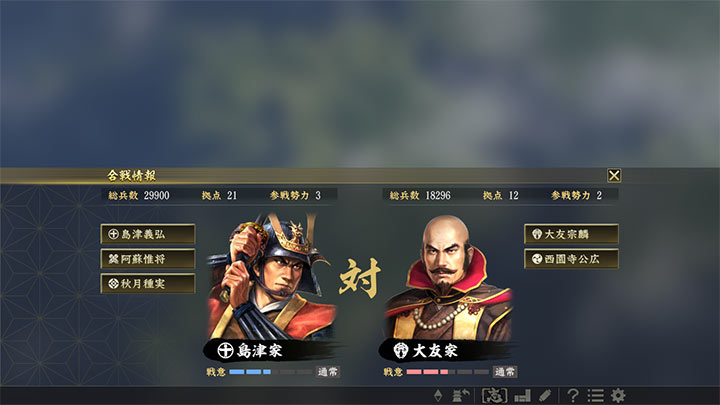This screenshot has width=720, height=405.
Task: Click the 大友家 clan name banner
Action: [x=446, y=351]
